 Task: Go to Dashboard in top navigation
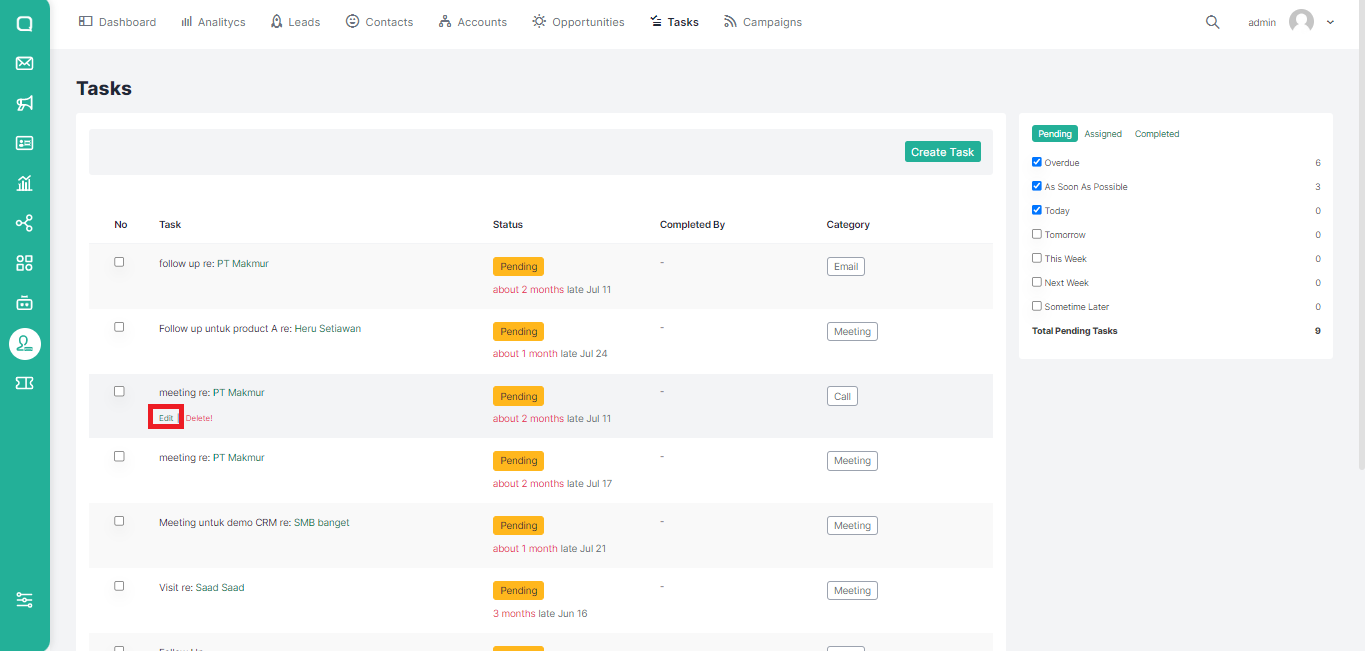117,22
